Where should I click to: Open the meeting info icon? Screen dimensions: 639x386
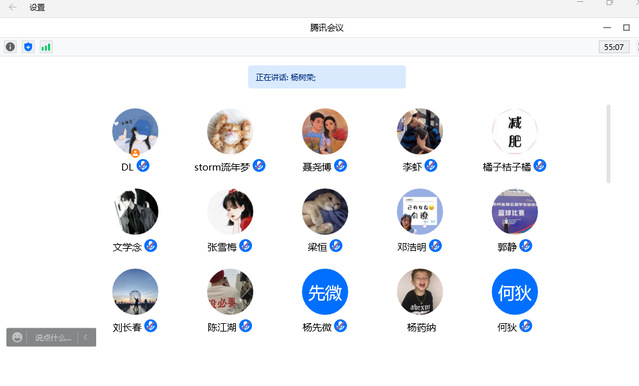(x=10, y=47)
